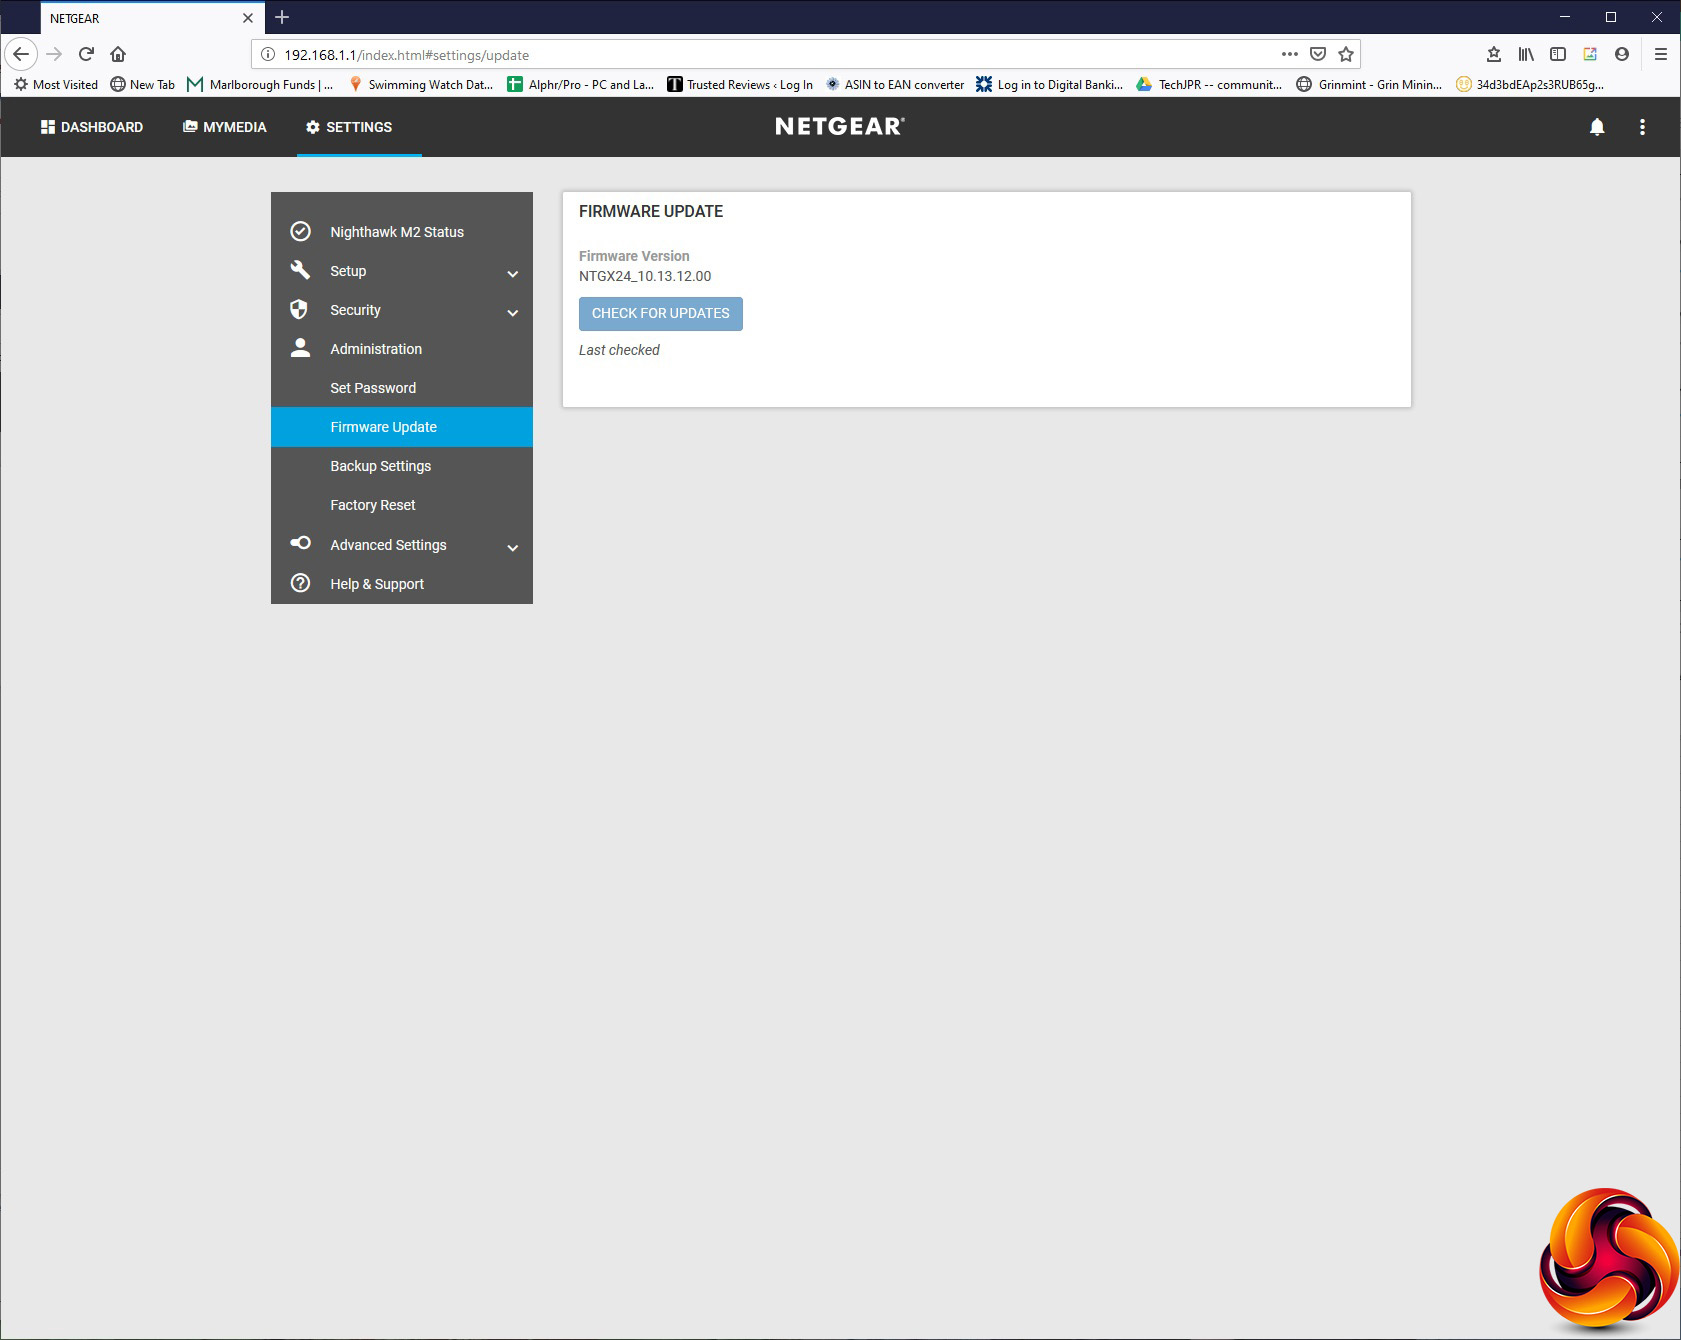This screenshot has height=1340, width=1681.
Task: Open the Trusted Reviews Log In bookmark
Action: [740, 84]
